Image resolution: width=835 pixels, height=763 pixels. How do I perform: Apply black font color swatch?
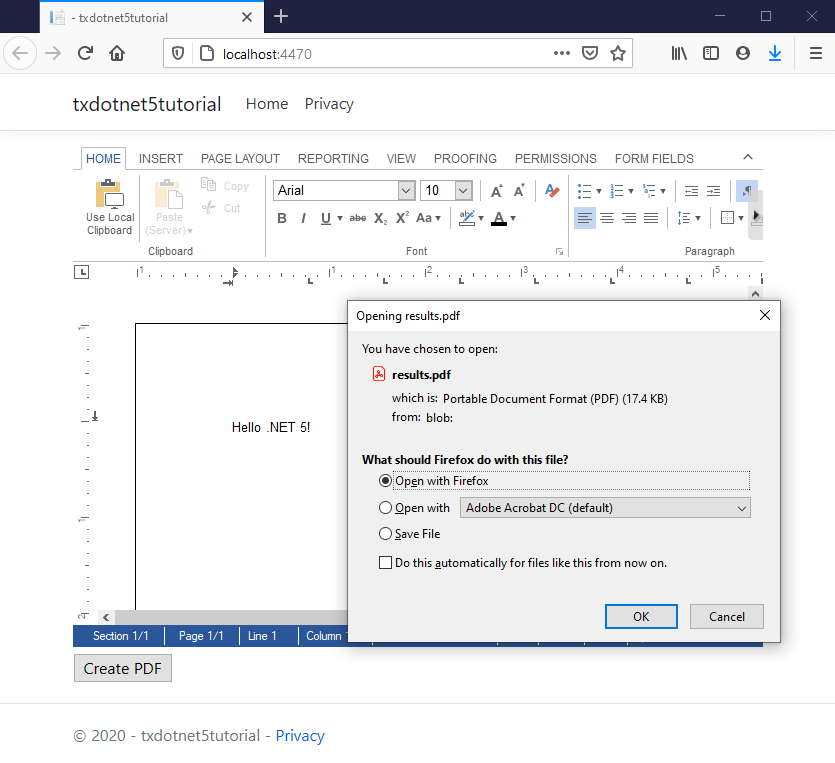(499, 218)
